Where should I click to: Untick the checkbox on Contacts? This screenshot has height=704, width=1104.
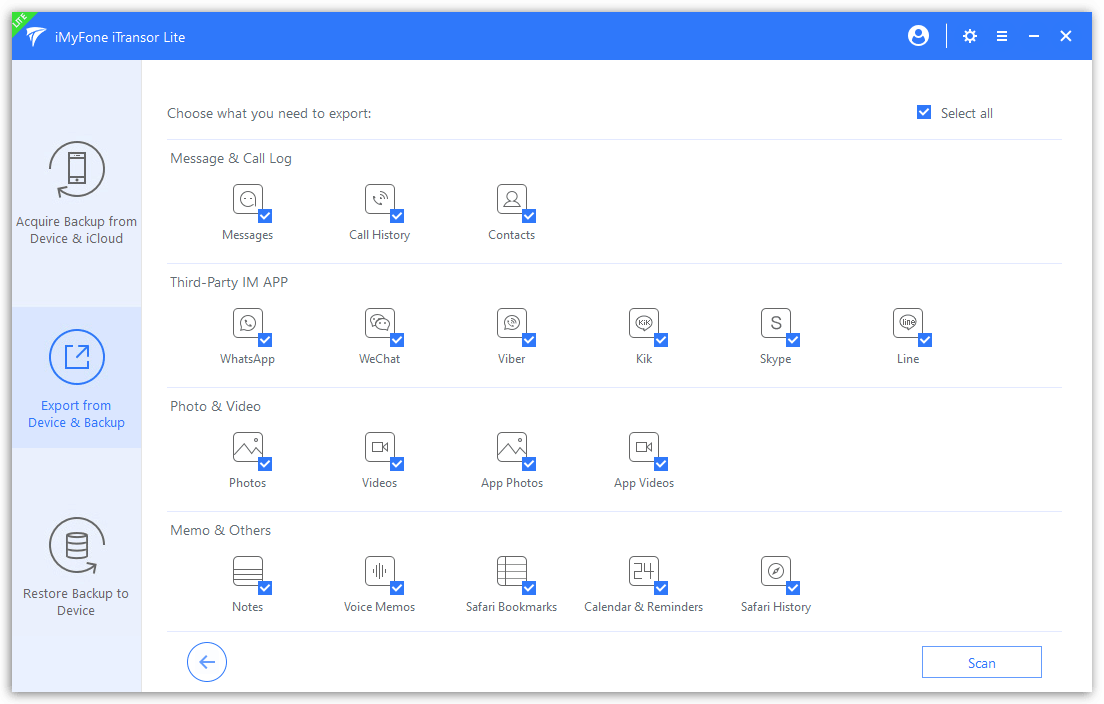point(529,216)
